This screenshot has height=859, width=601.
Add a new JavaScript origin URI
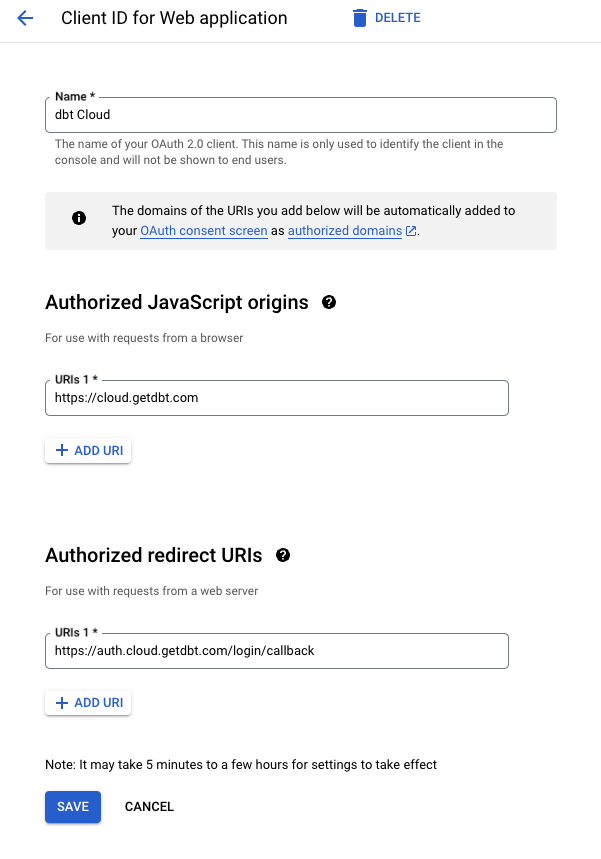coord(88,450)
